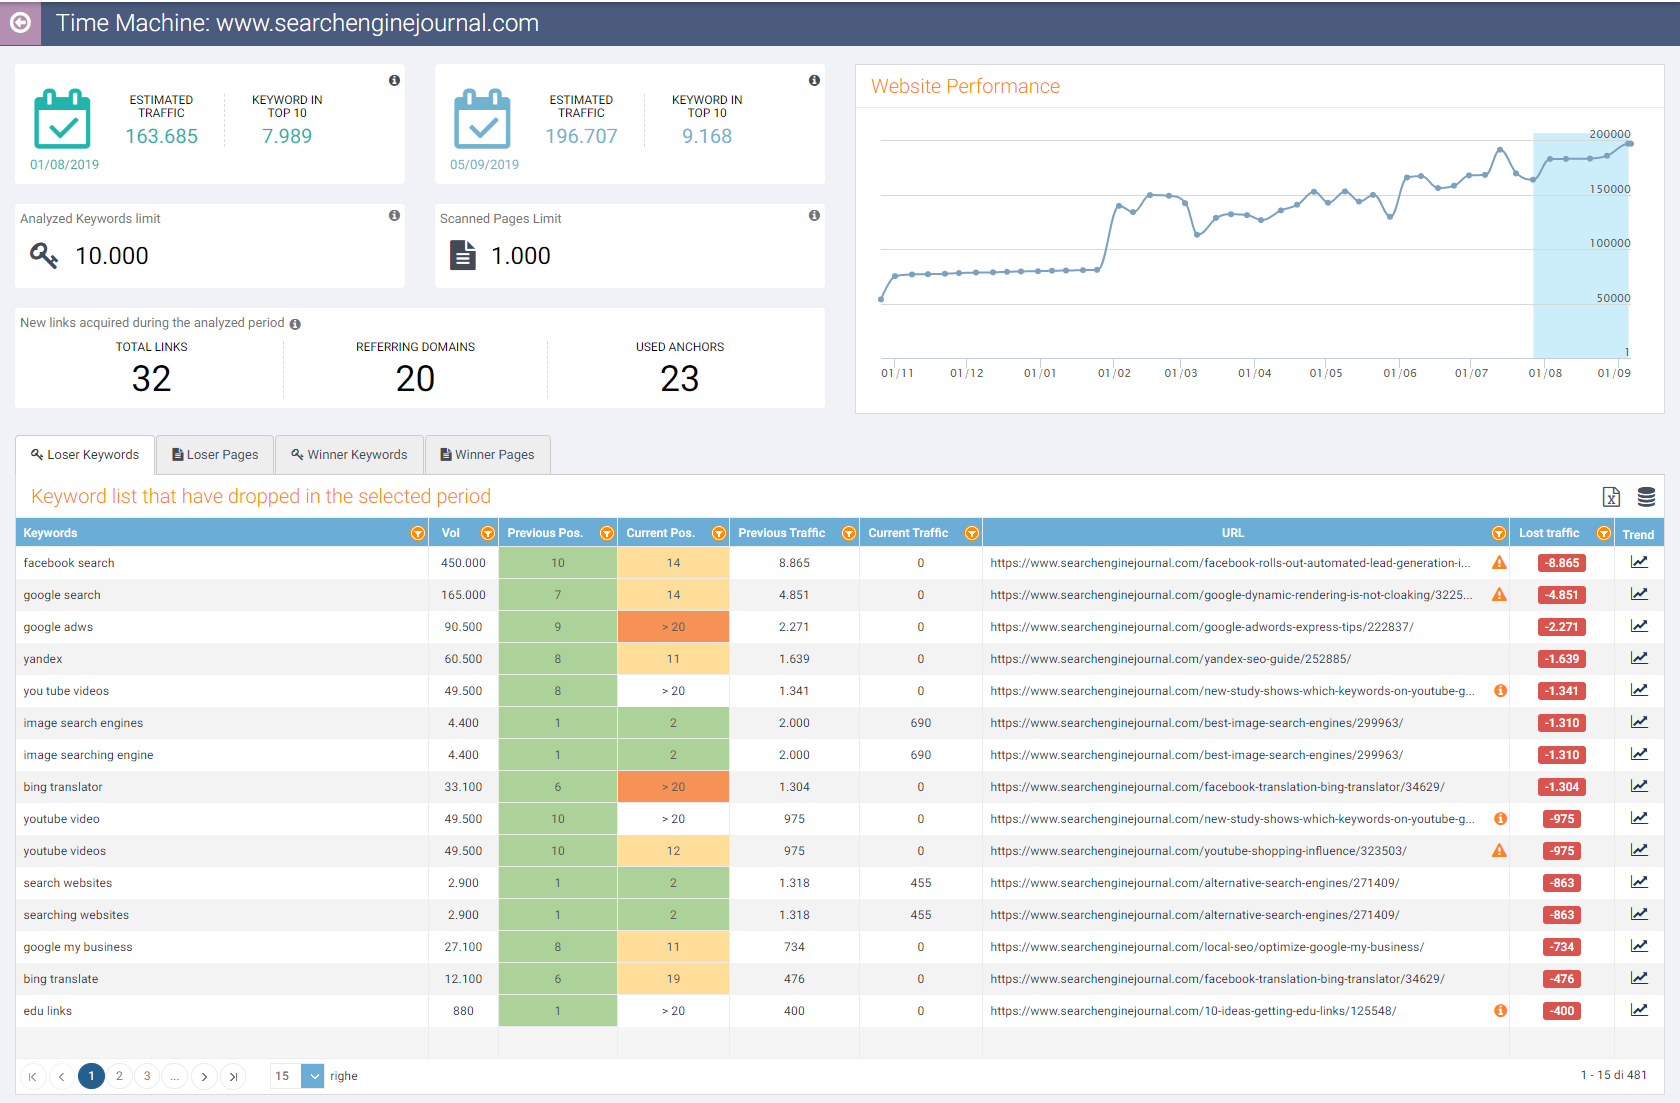This screenshot has width=1680, height=1103.
Task: Open facebook-rolls-out-automated-lead-generation URL
Action: pos(1230,563)
